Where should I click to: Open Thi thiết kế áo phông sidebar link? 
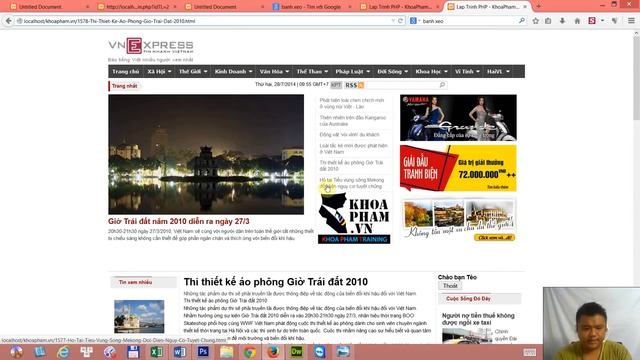[x=351, y=165]
